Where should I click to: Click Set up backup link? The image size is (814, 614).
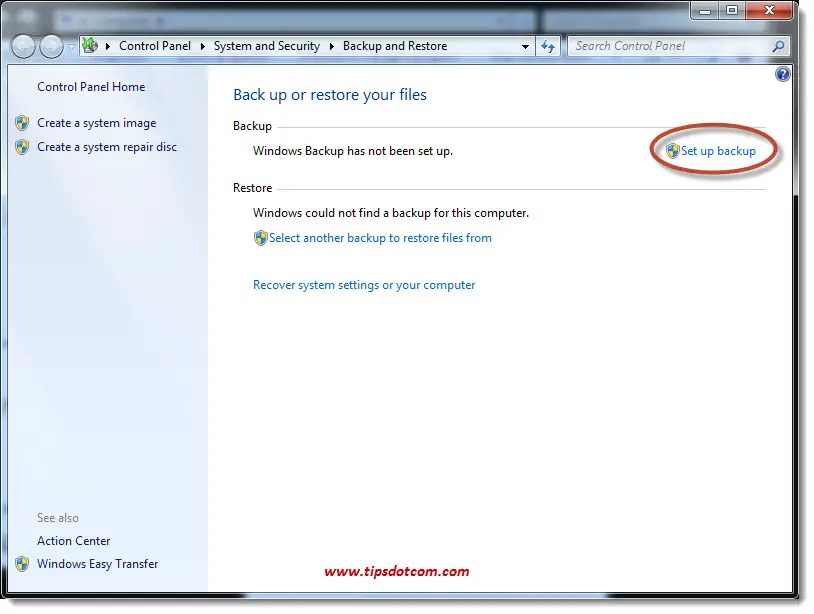[718, 151]
